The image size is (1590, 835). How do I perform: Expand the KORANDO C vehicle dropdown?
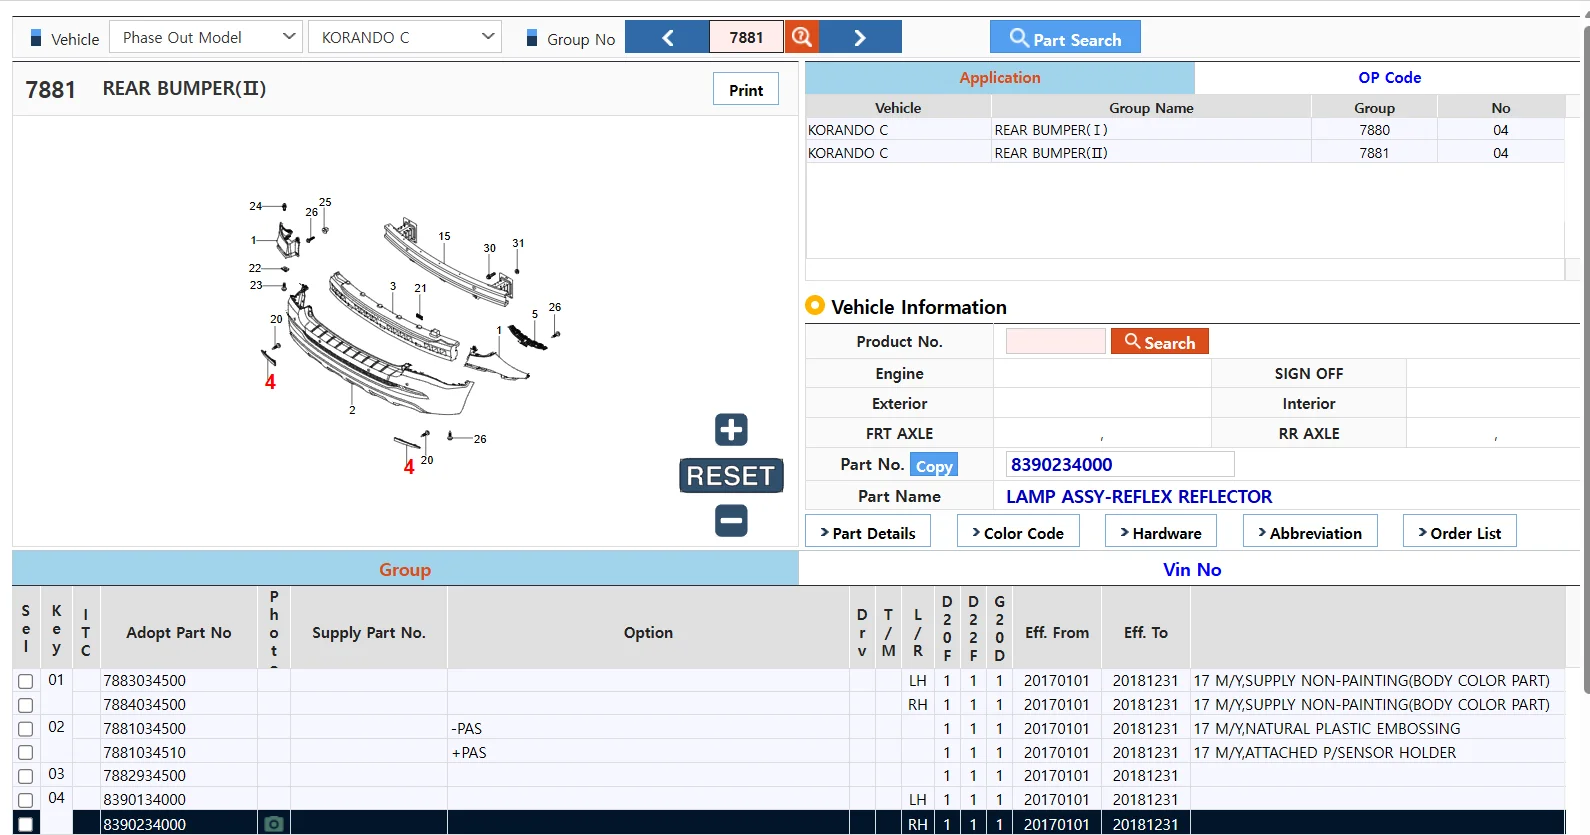click(x=405, y=37)
